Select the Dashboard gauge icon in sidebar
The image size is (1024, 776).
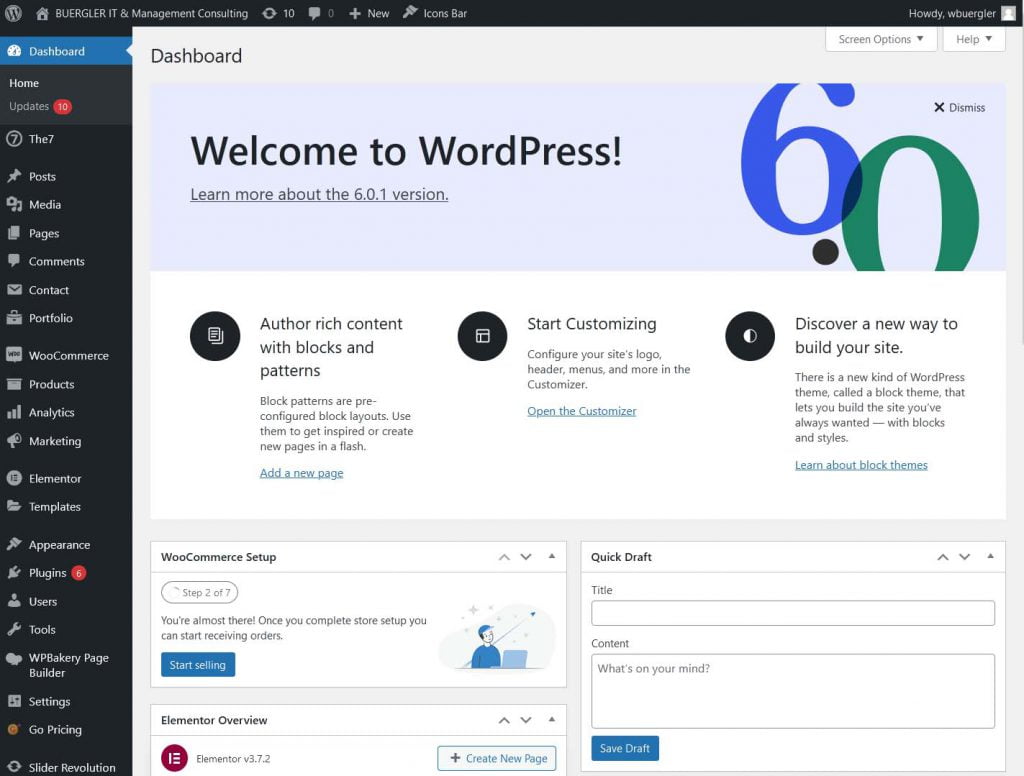[x=14, y=51]
